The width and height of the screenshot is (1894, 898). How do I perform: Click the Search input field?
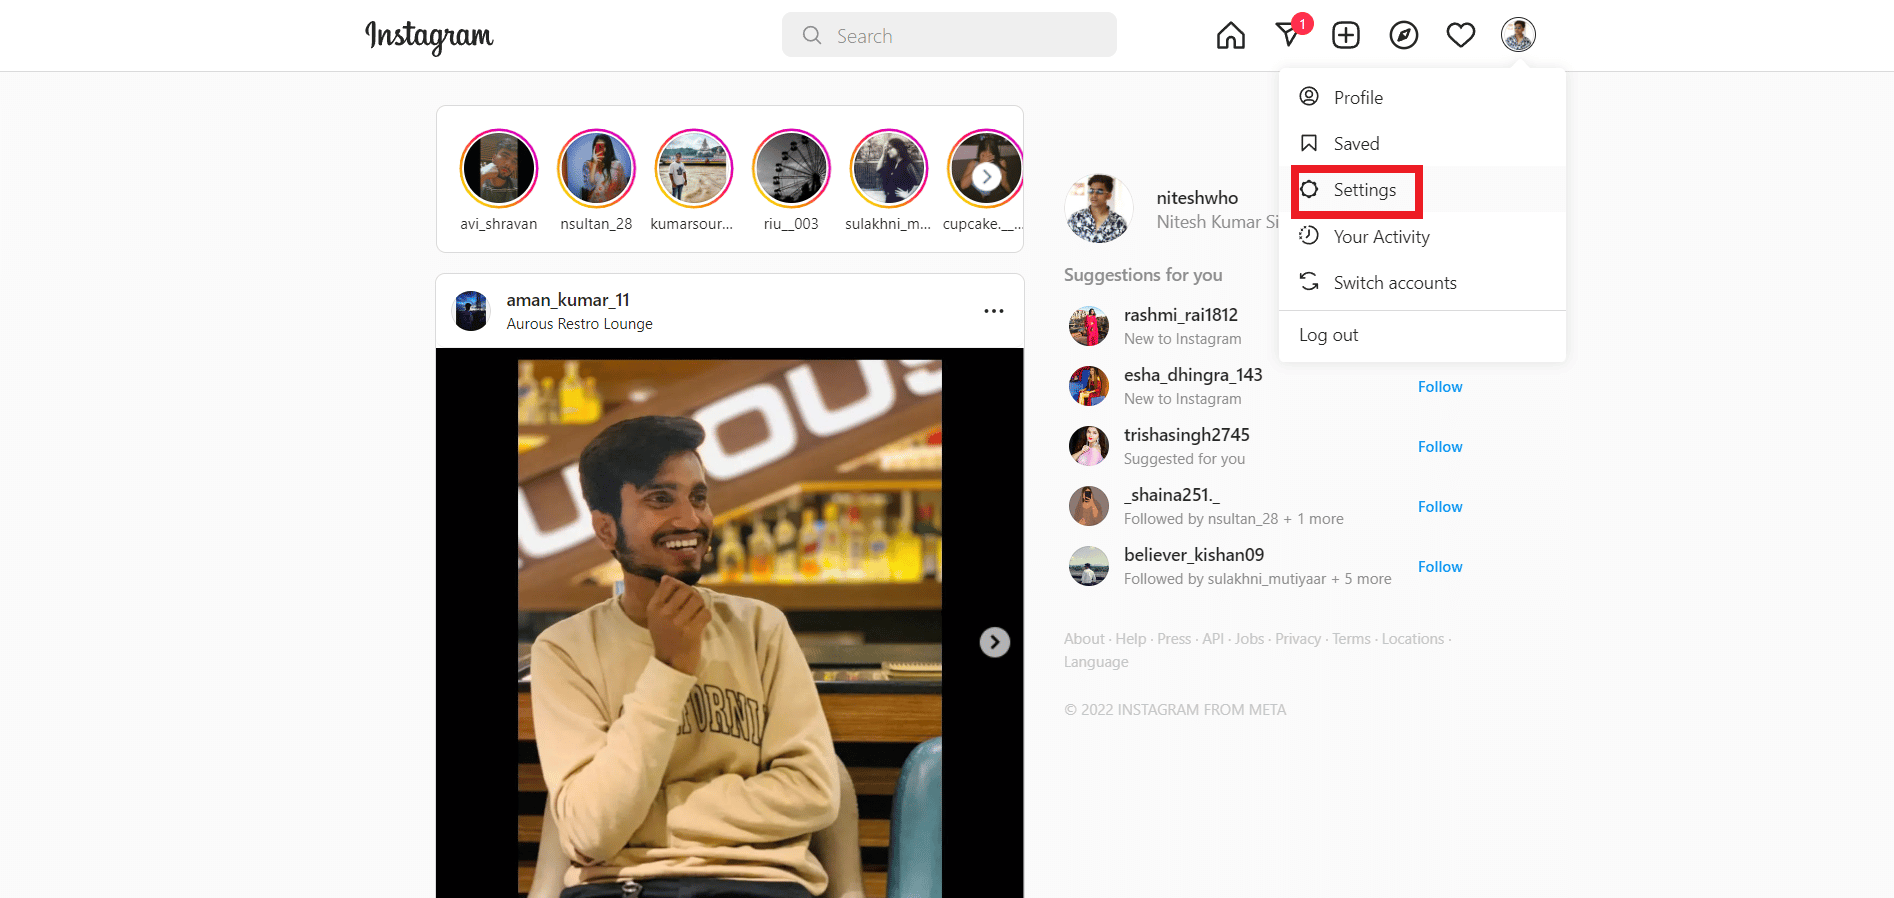tap(949, 35)
